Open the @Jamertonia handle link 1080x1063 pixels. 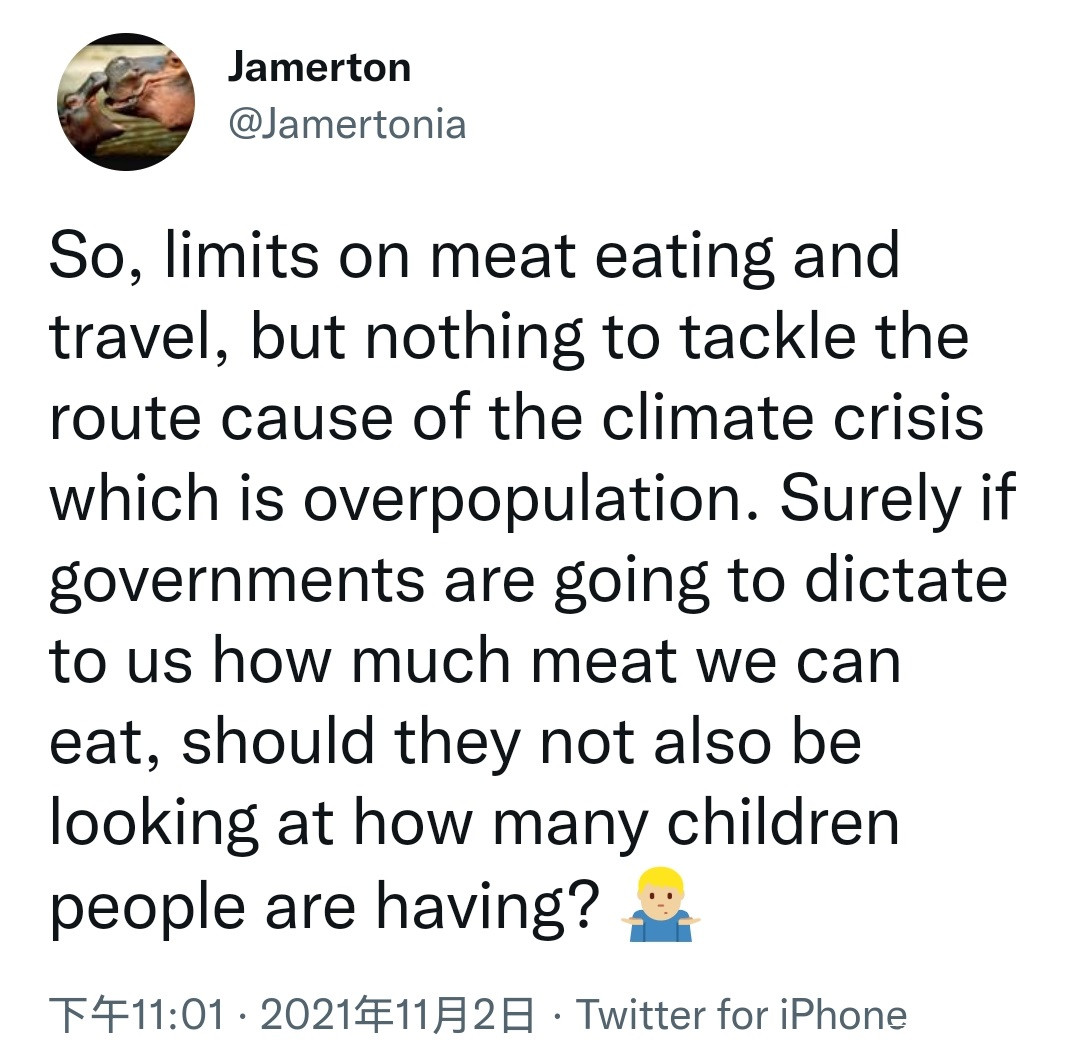coord(346,125)
